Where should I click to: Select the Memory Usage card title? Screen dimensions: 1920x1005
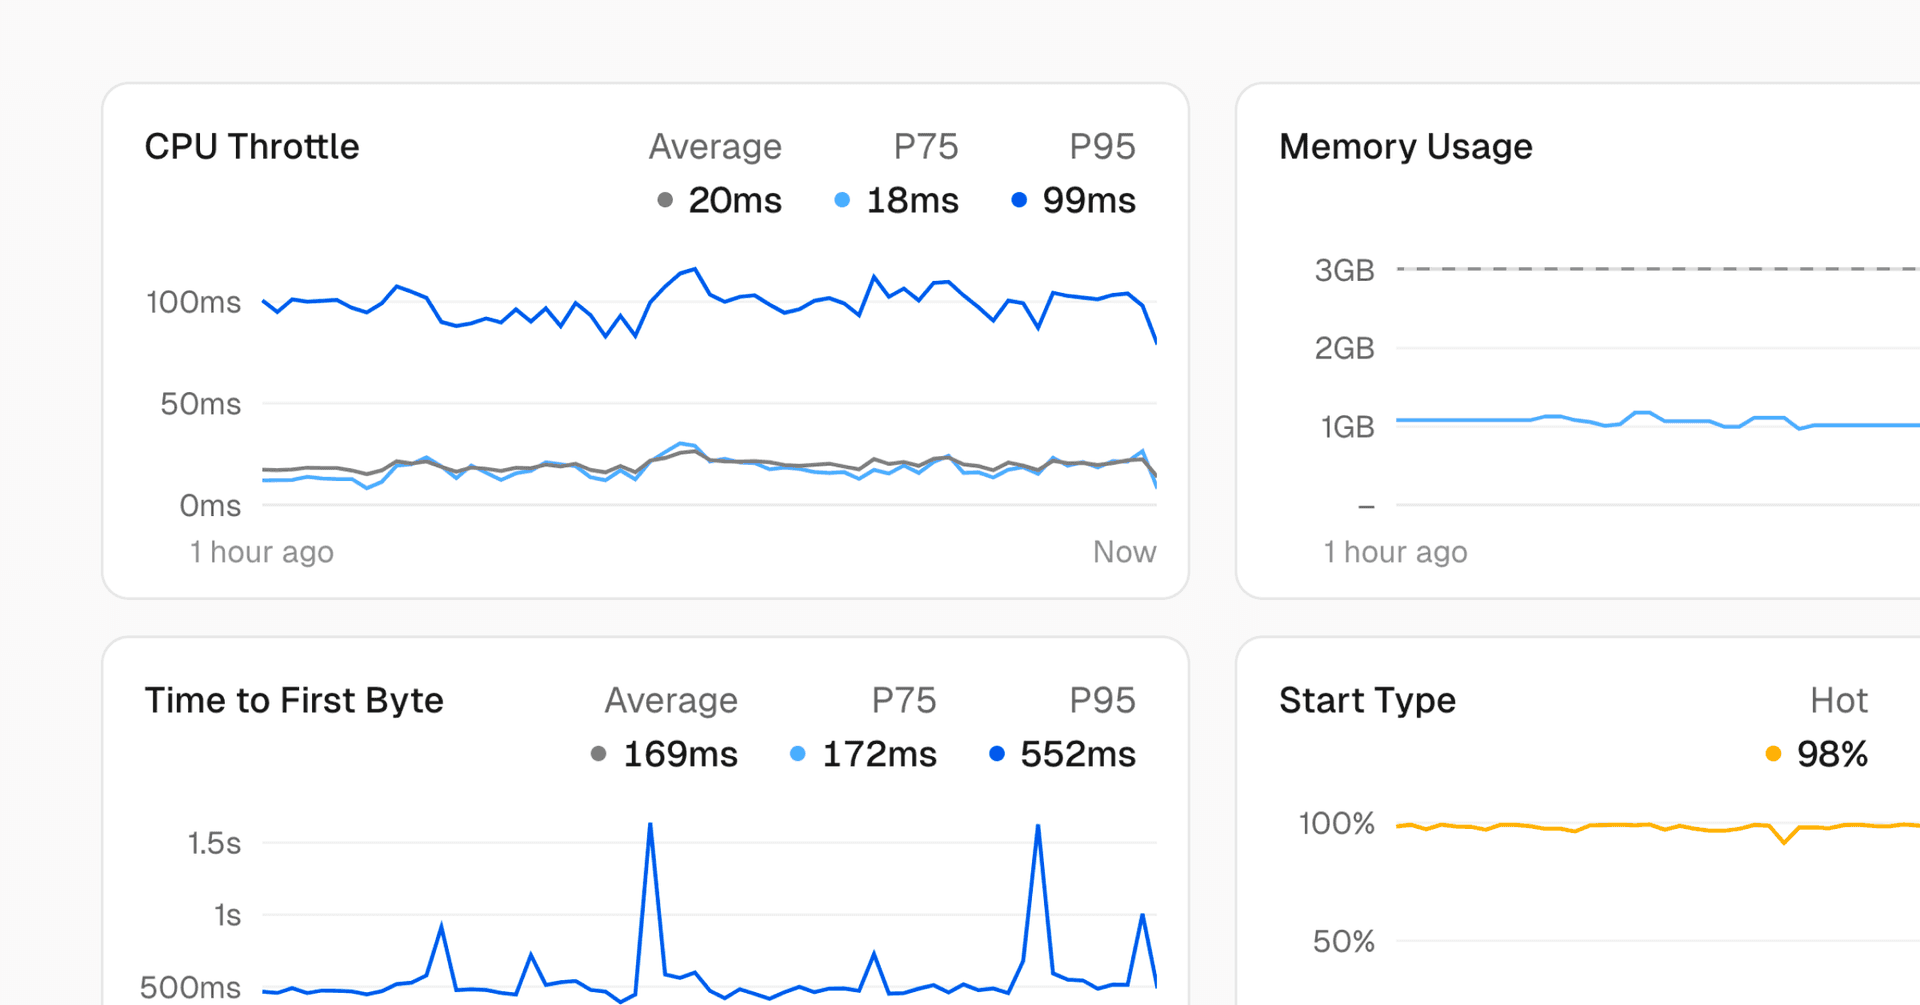point(1405,147)
